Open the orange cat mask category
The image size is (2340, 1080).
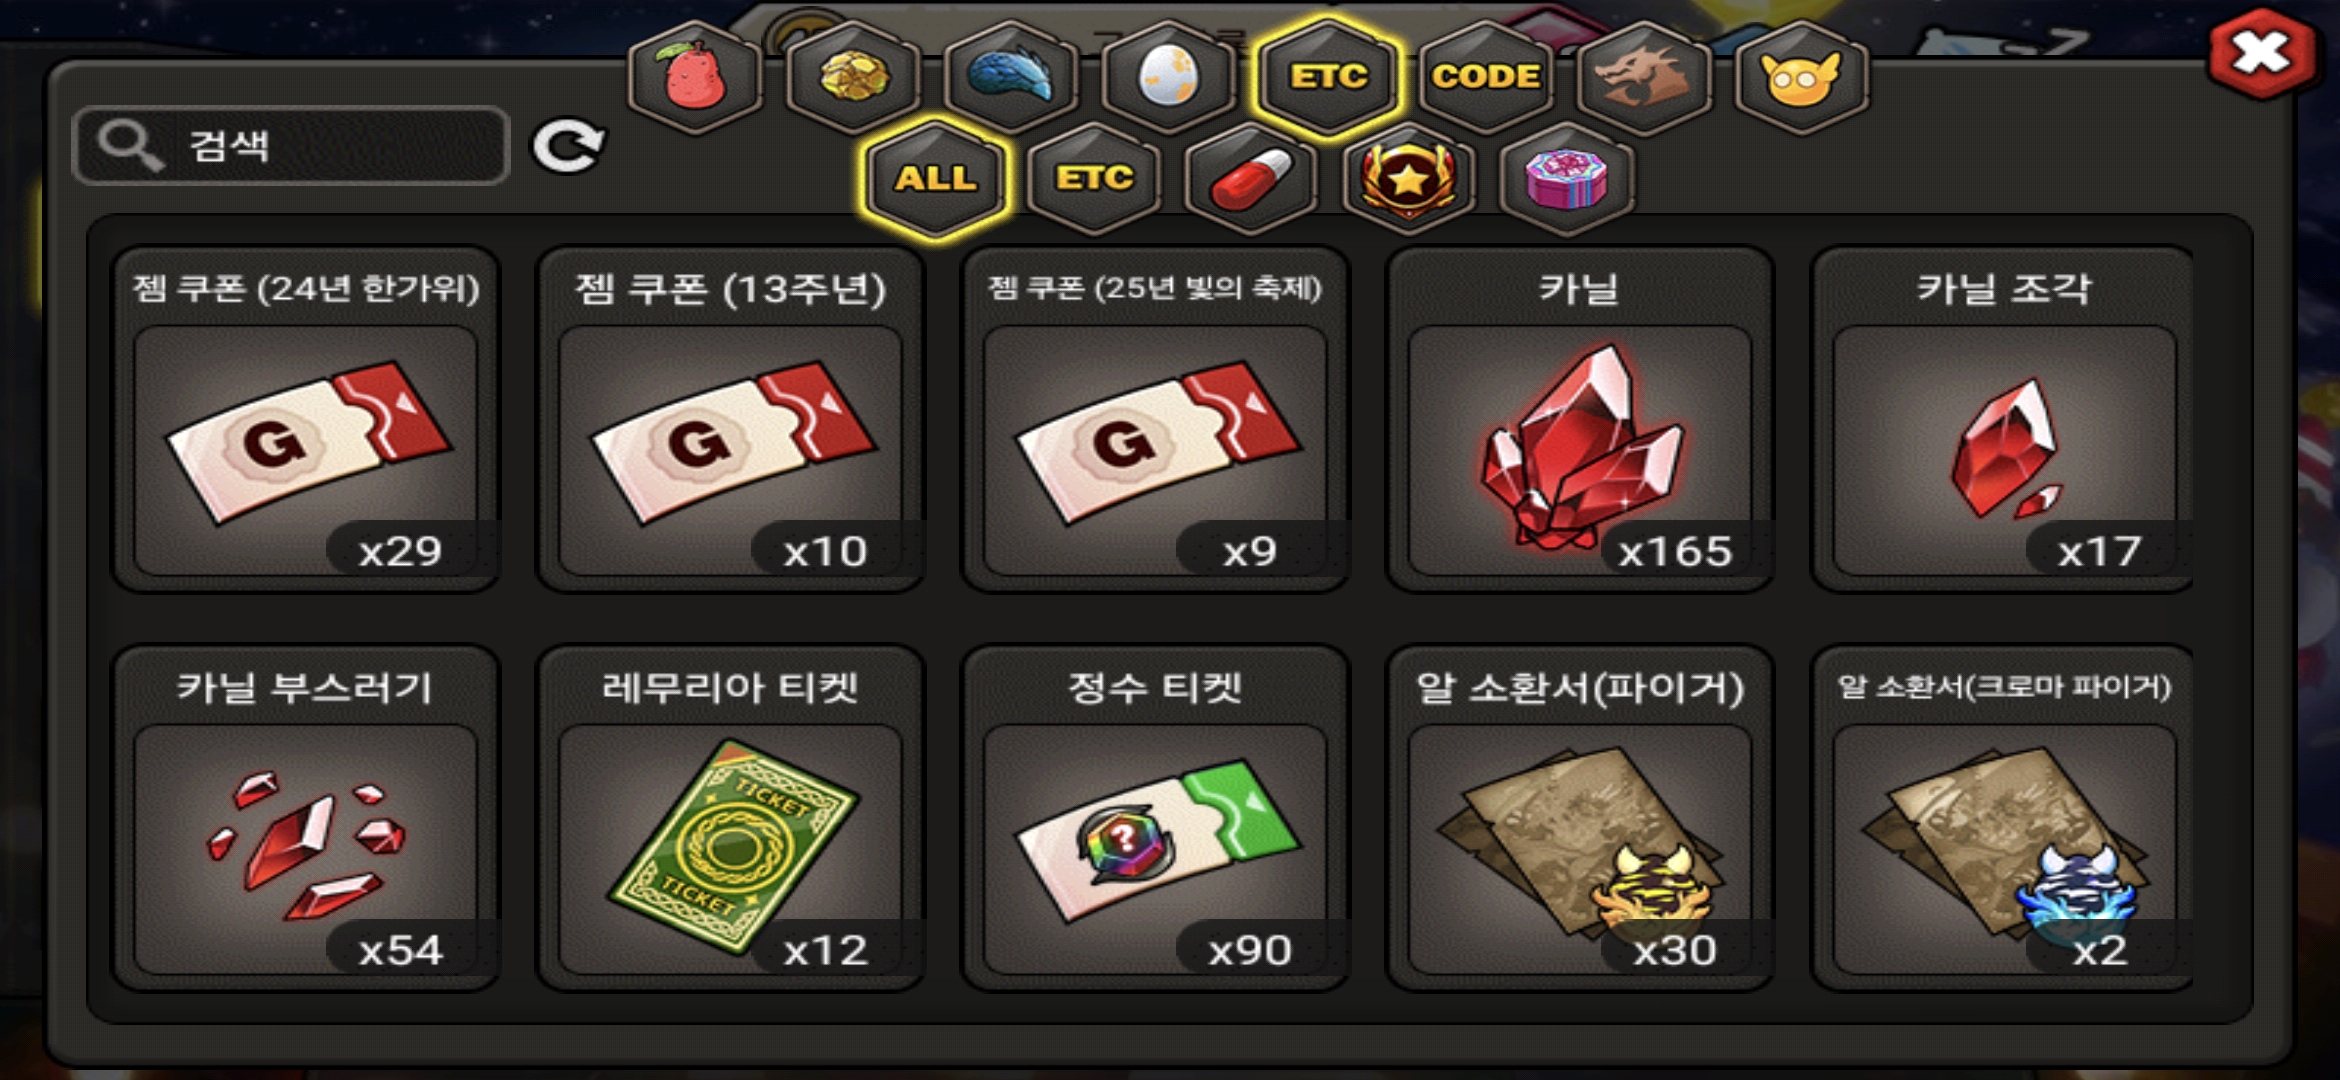coord(1801,77)
